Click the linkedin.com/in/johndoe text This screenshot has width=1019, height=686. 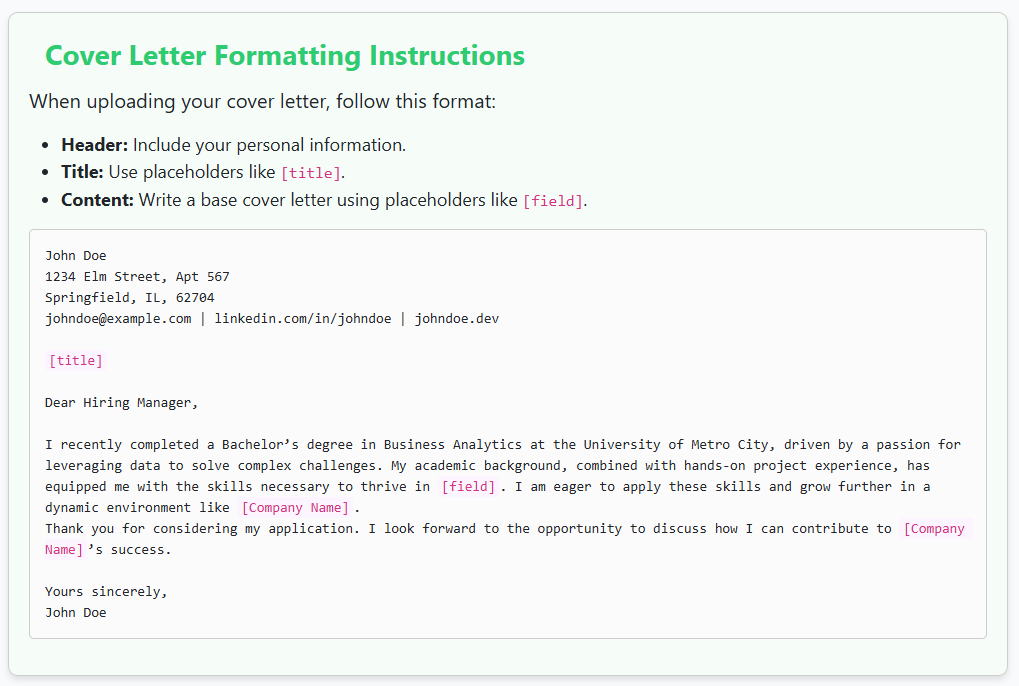[x=303, y=318]
